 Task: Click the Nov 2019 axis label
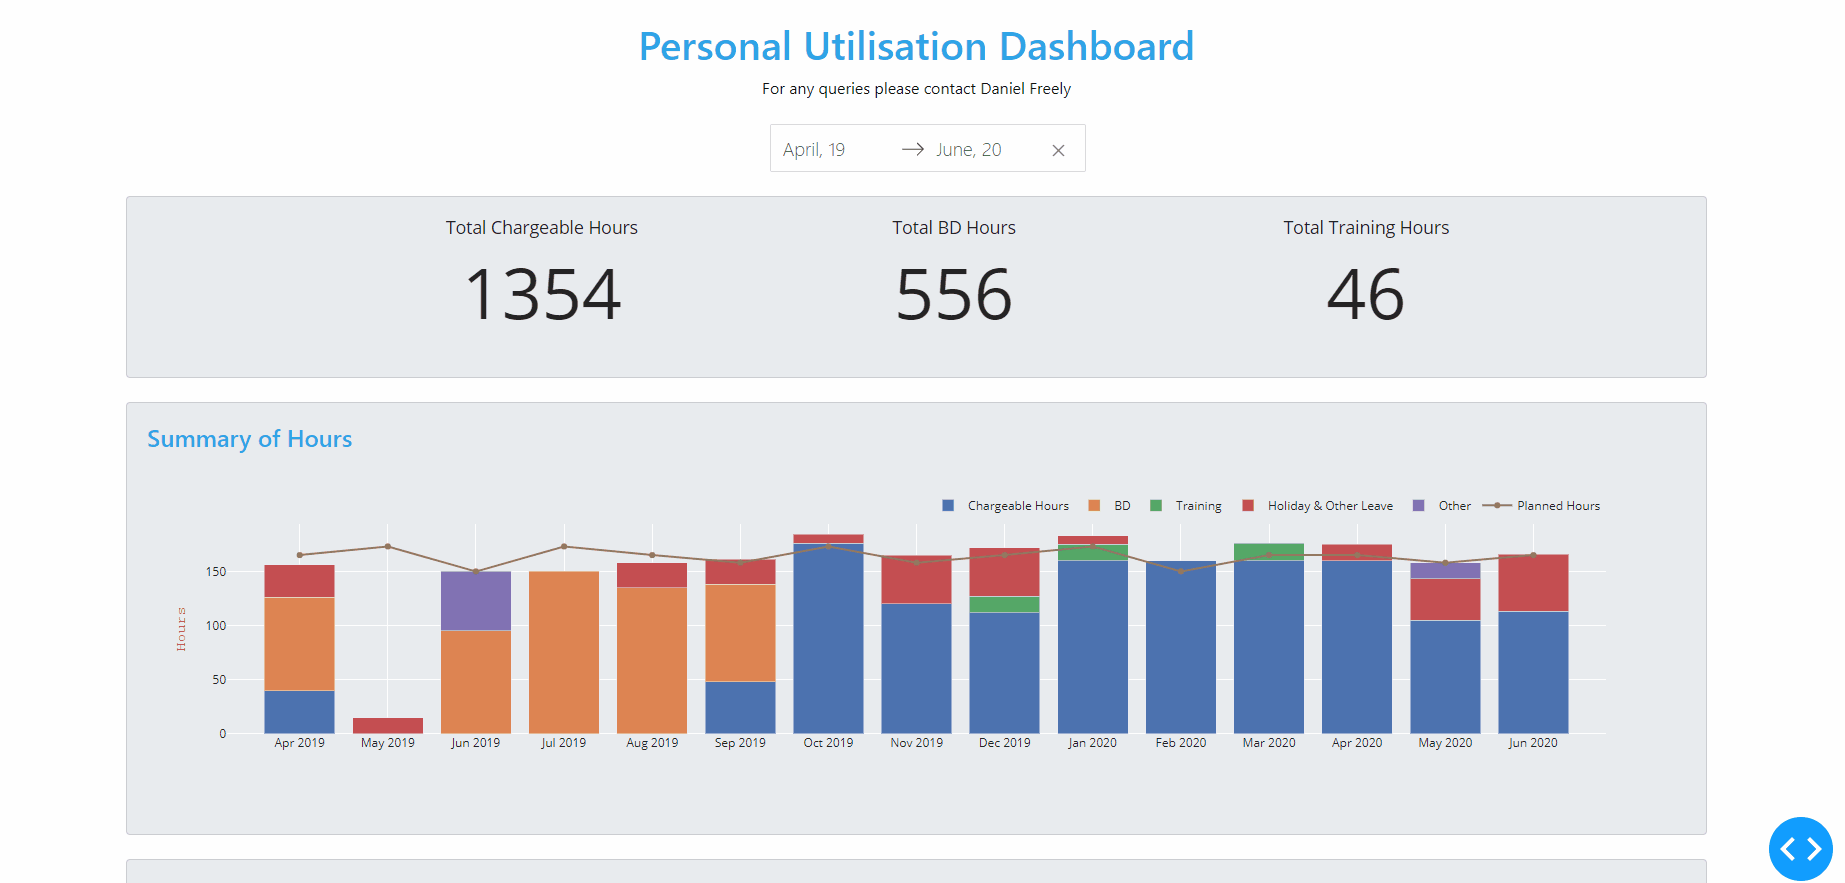tap(916, 743)
